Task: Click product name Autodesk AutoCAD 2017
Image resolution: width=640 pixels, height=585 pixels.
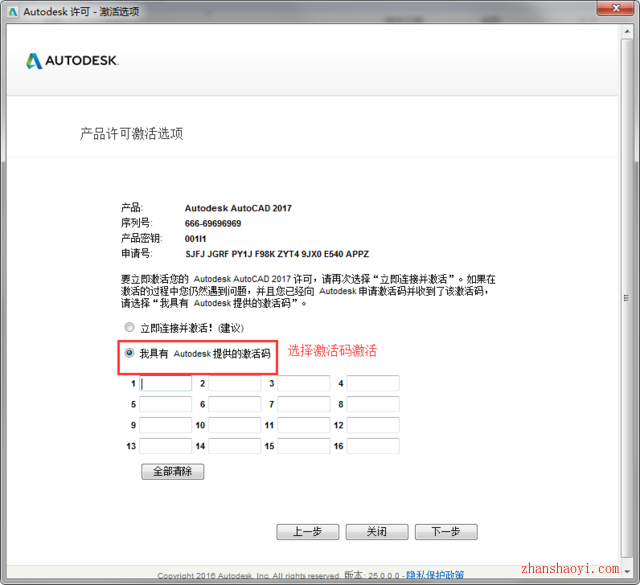Action: [238, 208]
